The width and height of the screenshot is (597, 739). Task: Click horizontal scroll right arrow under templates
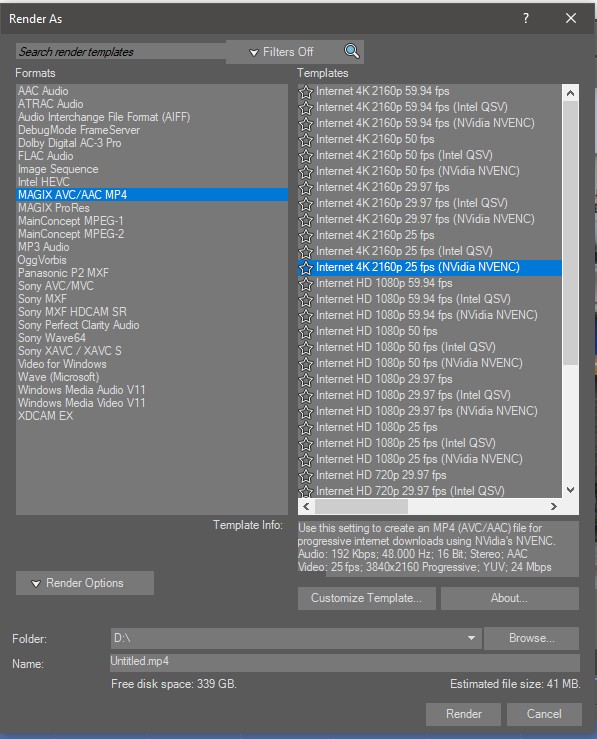pyautogui.click(x=554, y=507)
